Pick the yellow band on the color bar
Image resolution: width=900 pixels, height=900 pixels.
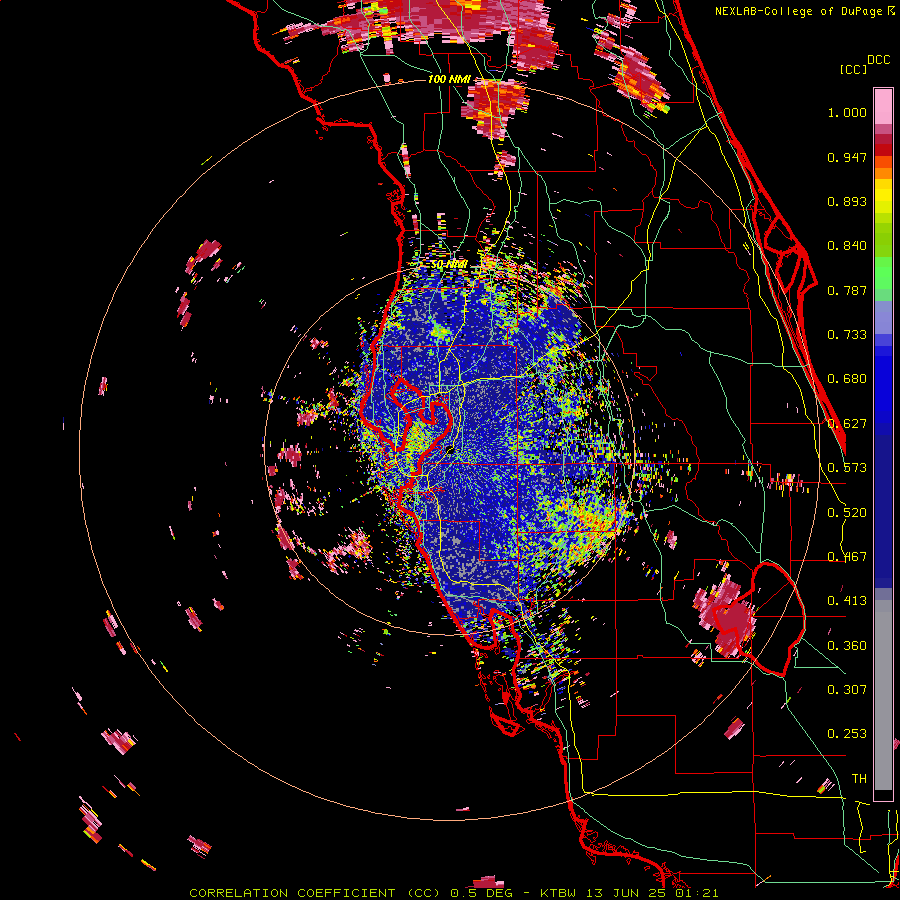click(x=883, y=196)
